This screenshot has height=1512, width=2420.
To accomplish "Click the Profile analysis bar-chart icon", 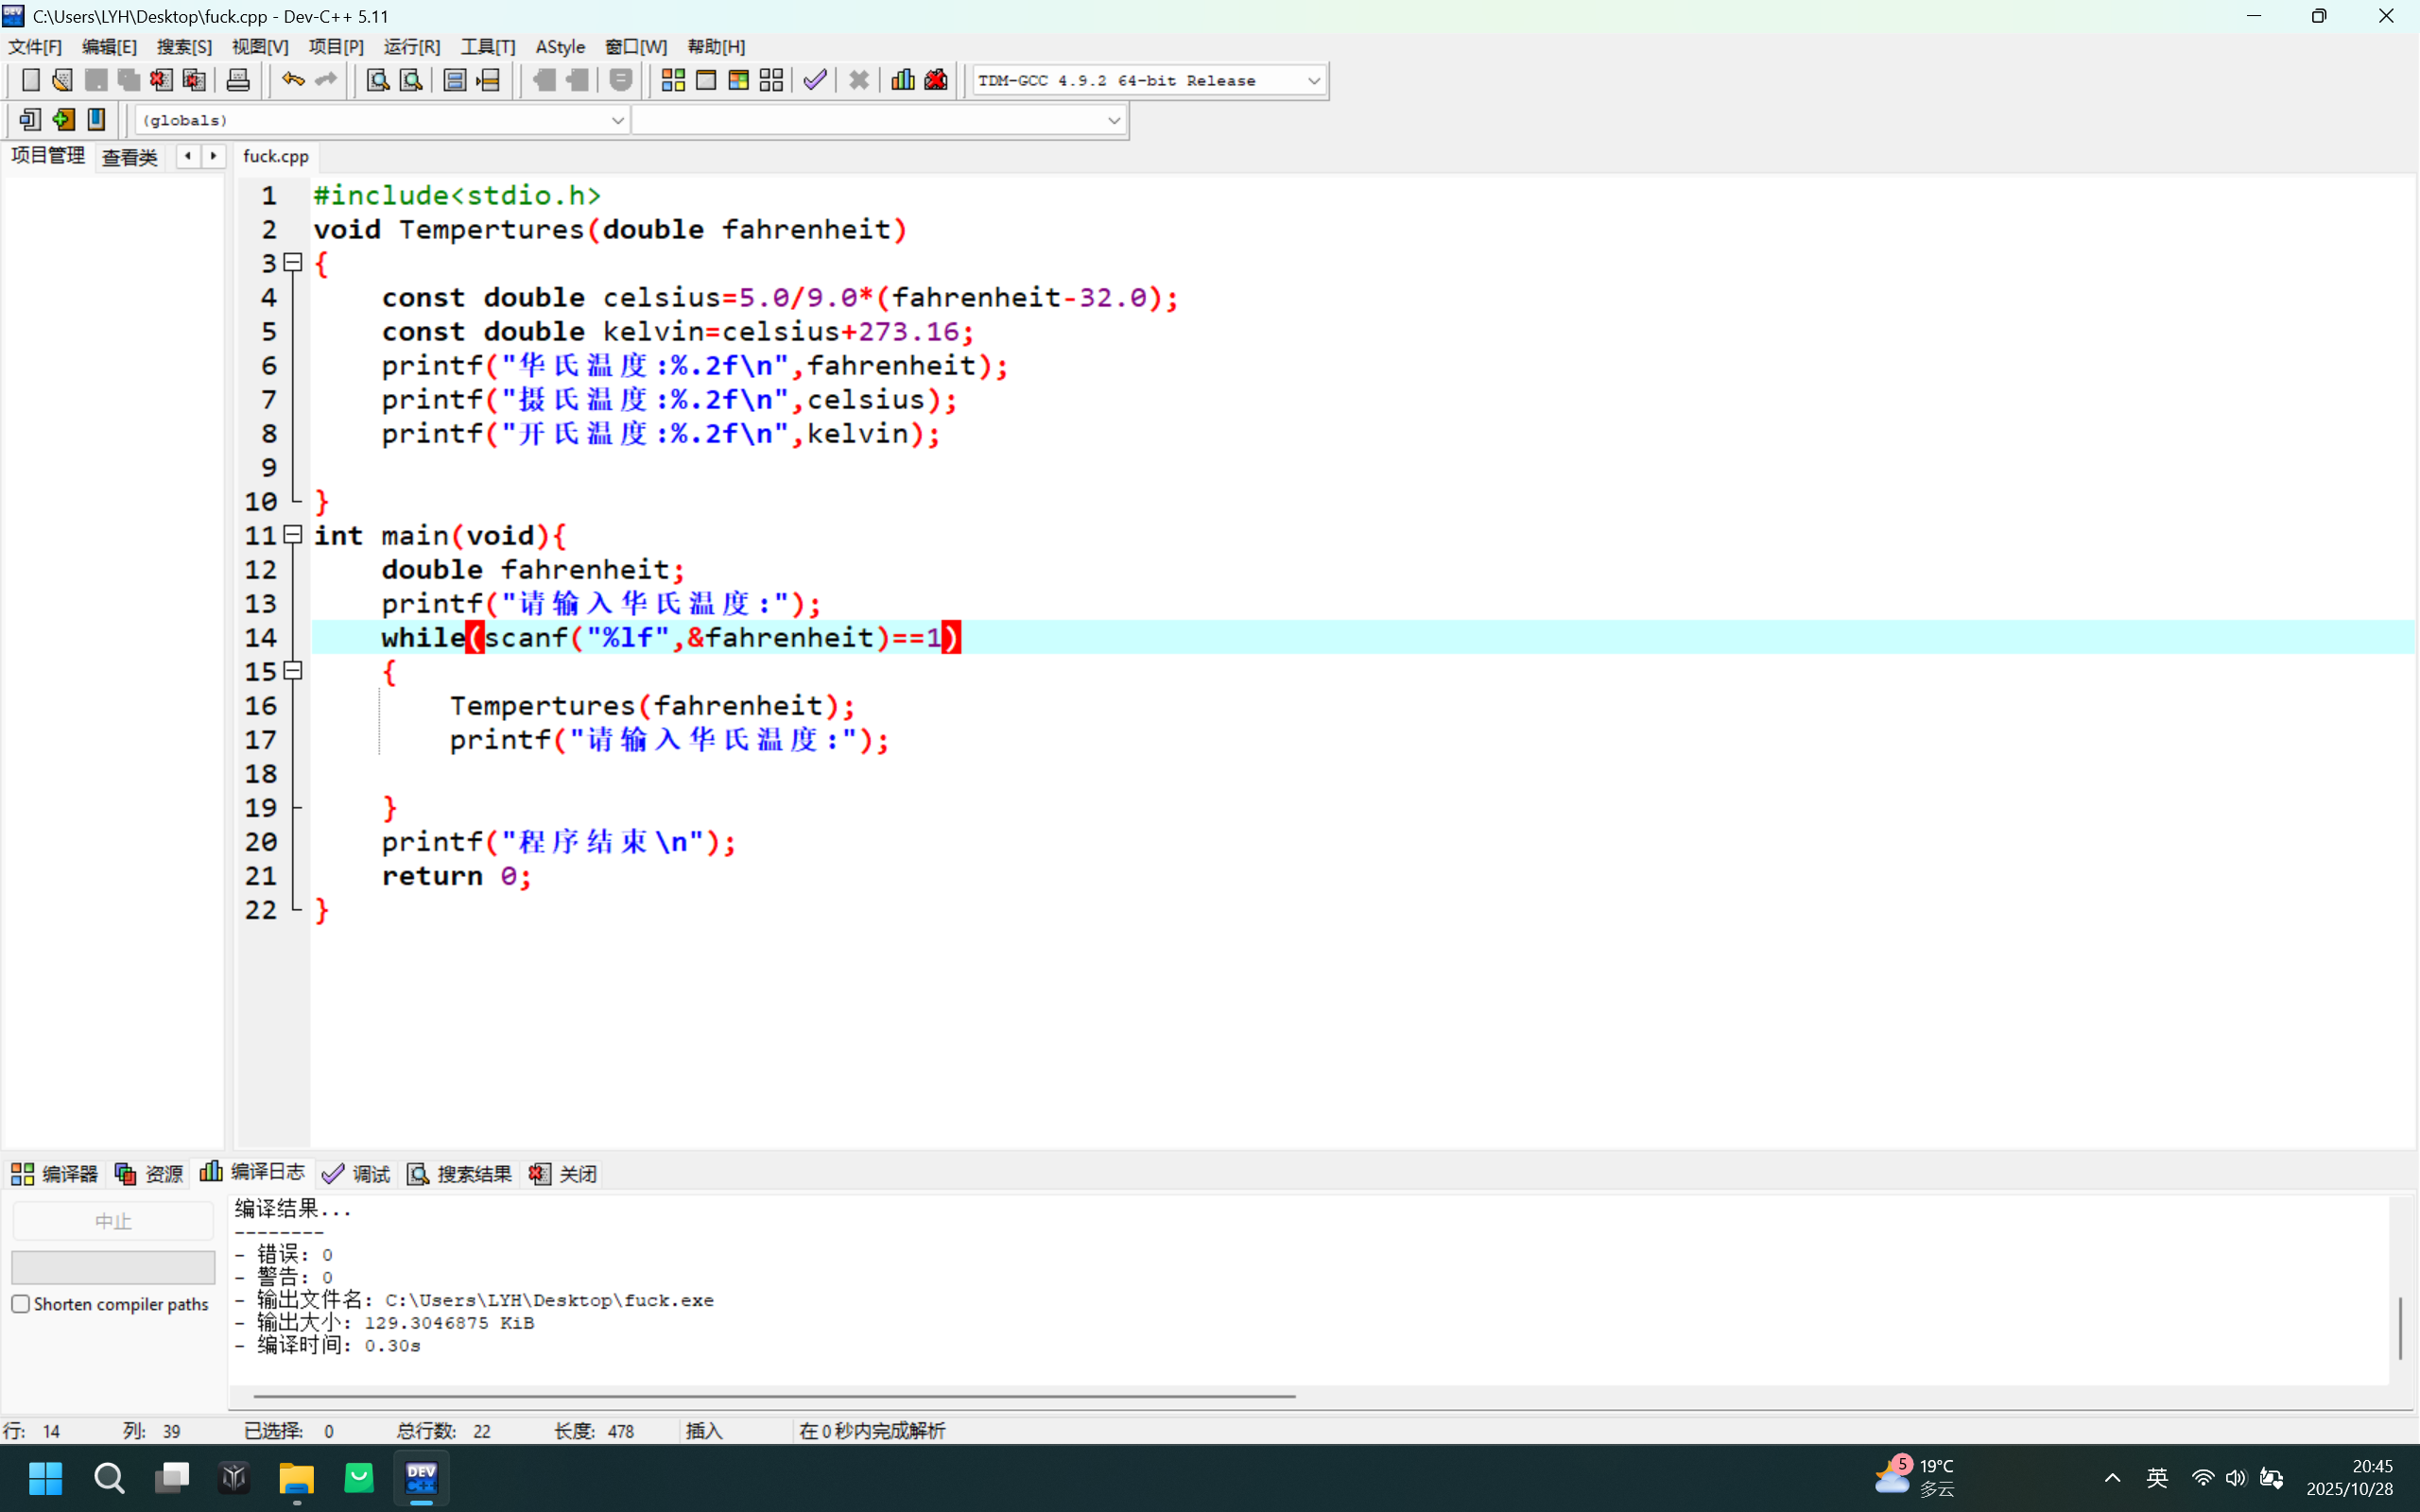I will tap(902, 80).
